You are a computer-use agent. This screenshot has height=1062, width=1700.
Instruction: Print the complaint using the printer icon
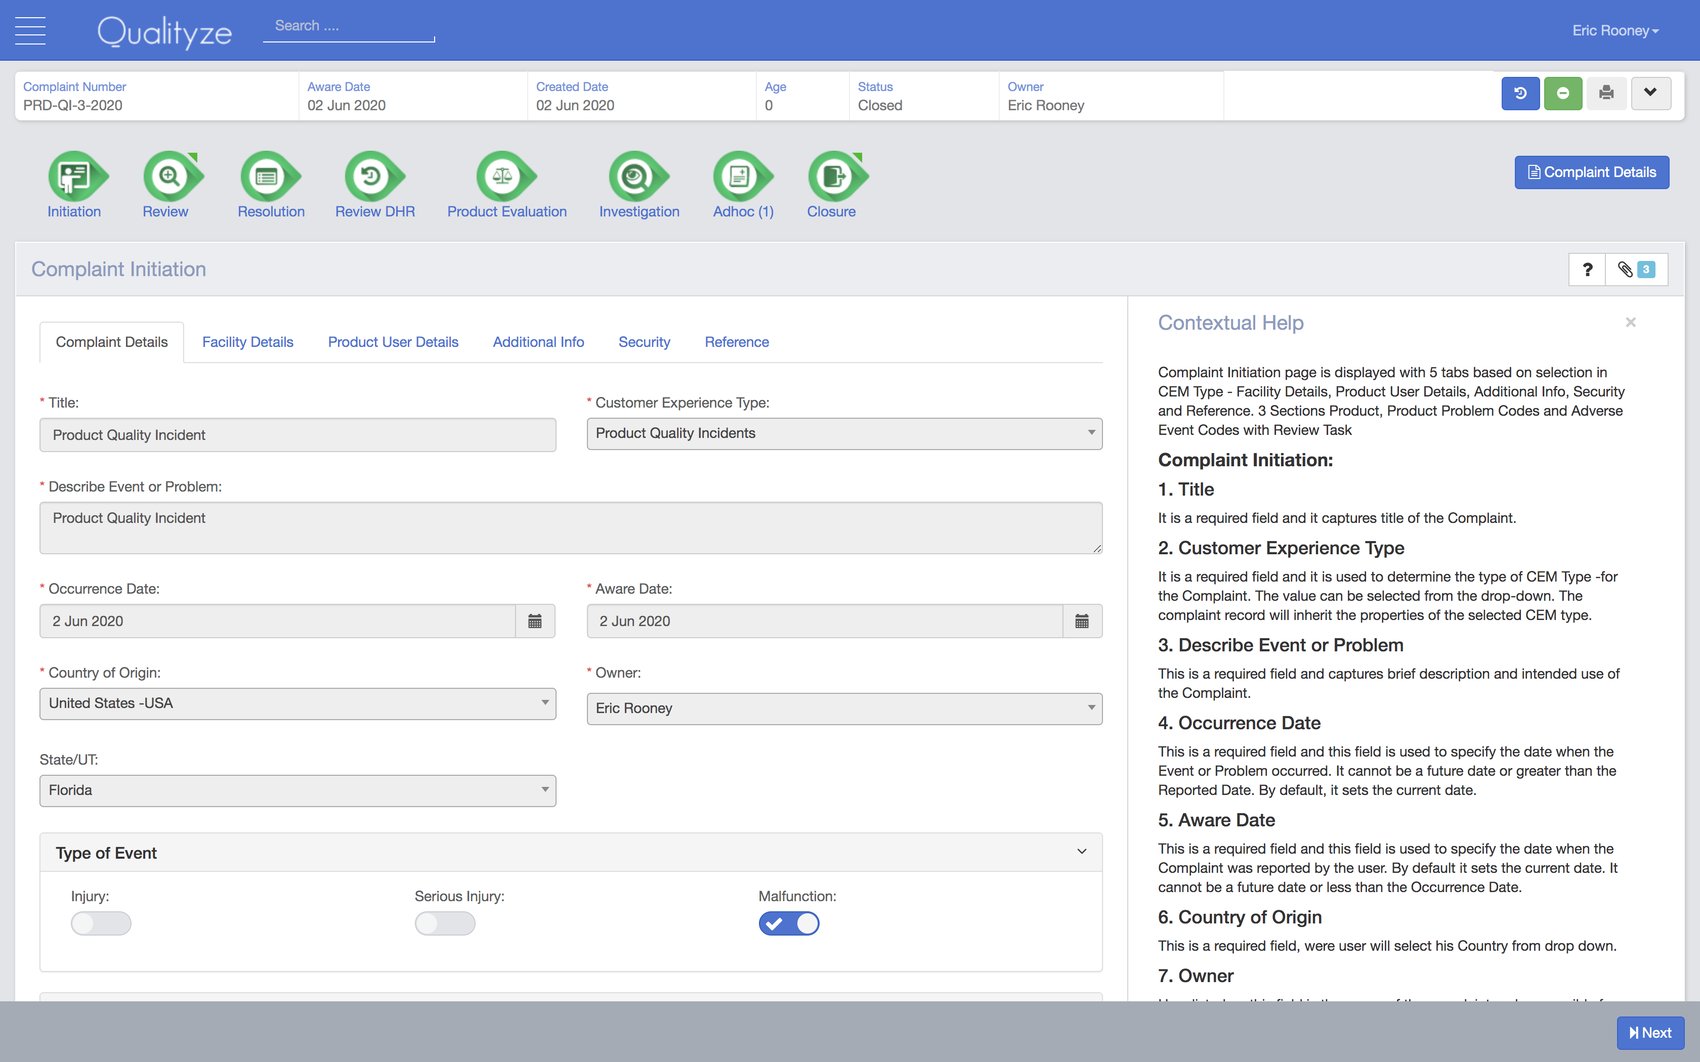[x=1607, y=92]
